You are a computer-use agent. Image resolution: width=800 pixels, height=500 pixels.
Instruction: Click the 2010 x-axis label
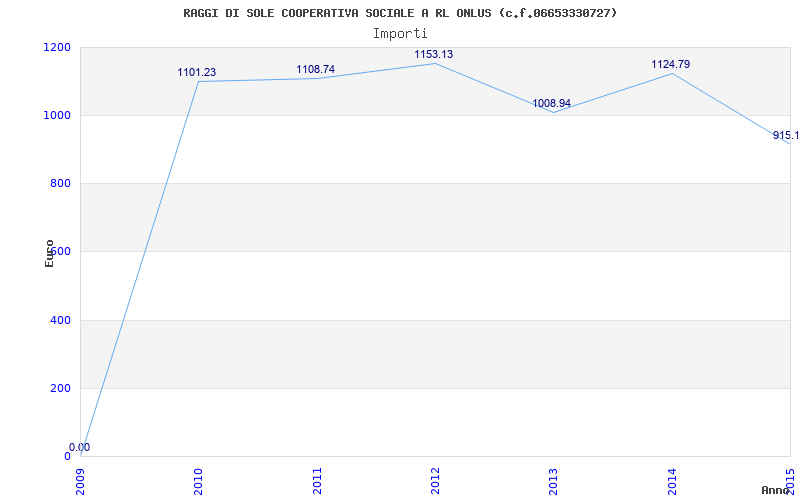pos(199,481)
